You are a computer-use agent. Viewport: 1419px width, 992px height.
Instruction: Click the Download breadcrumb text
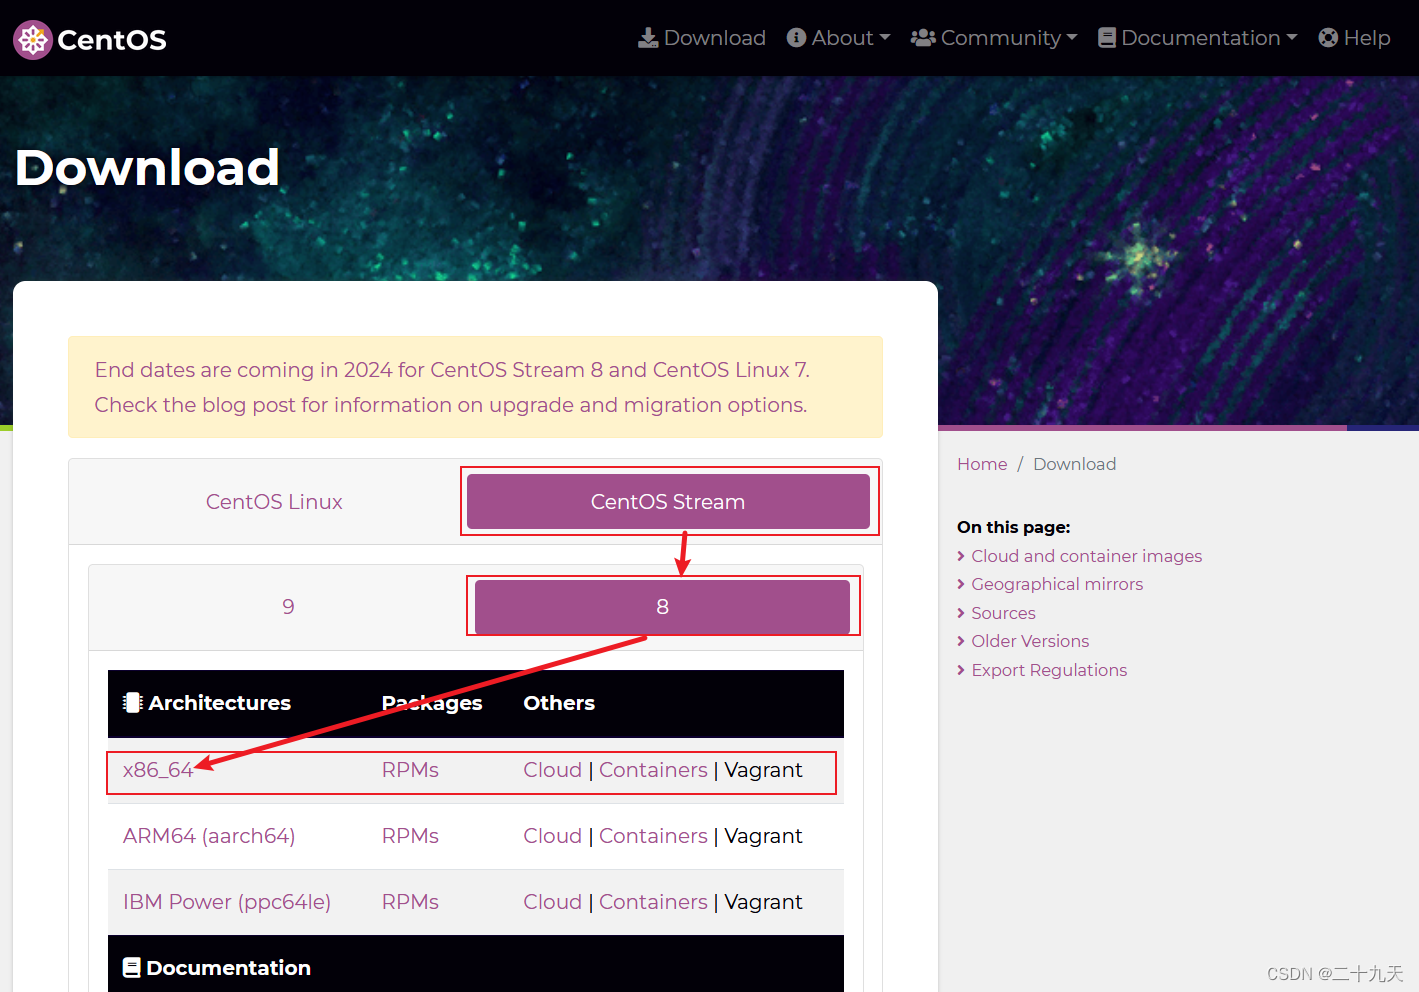point(1074,464)
